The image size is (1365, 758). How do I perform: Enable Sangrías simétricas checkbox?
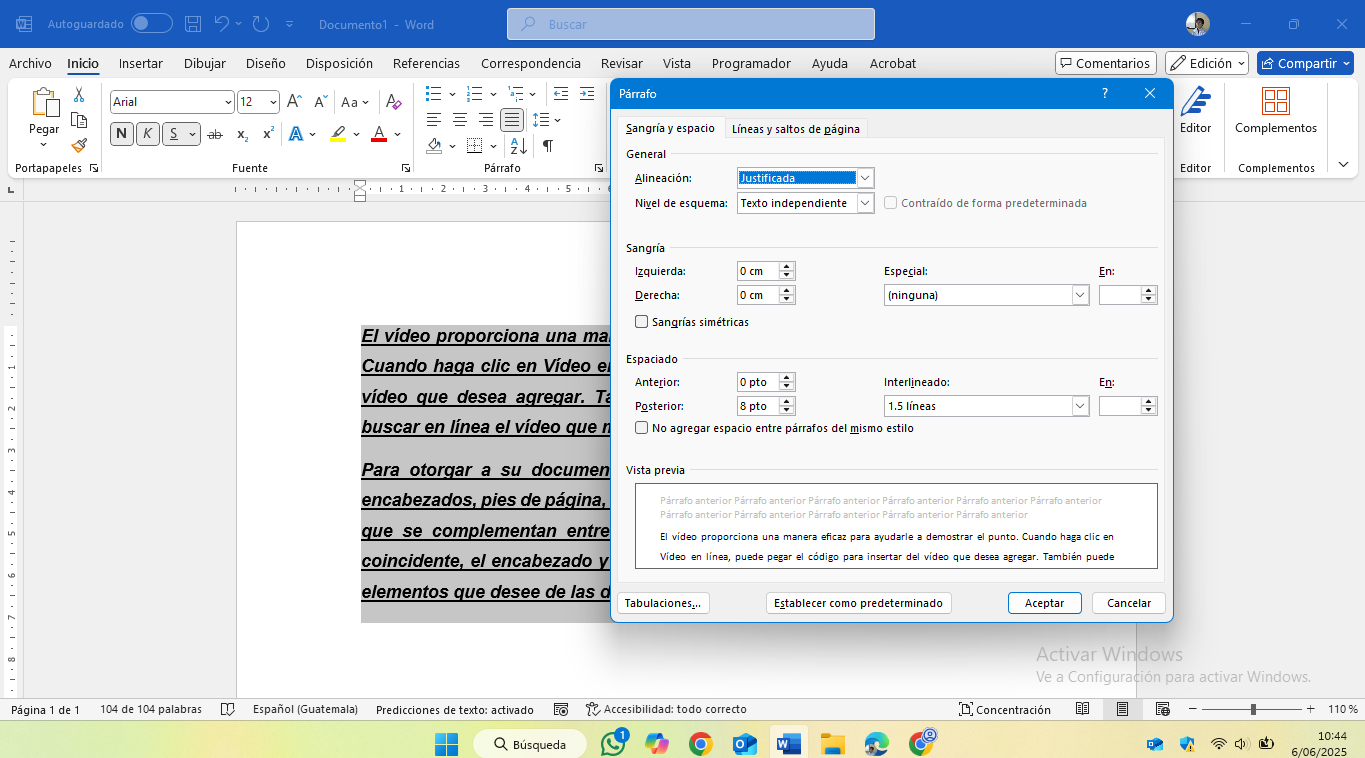pos(642,322)
